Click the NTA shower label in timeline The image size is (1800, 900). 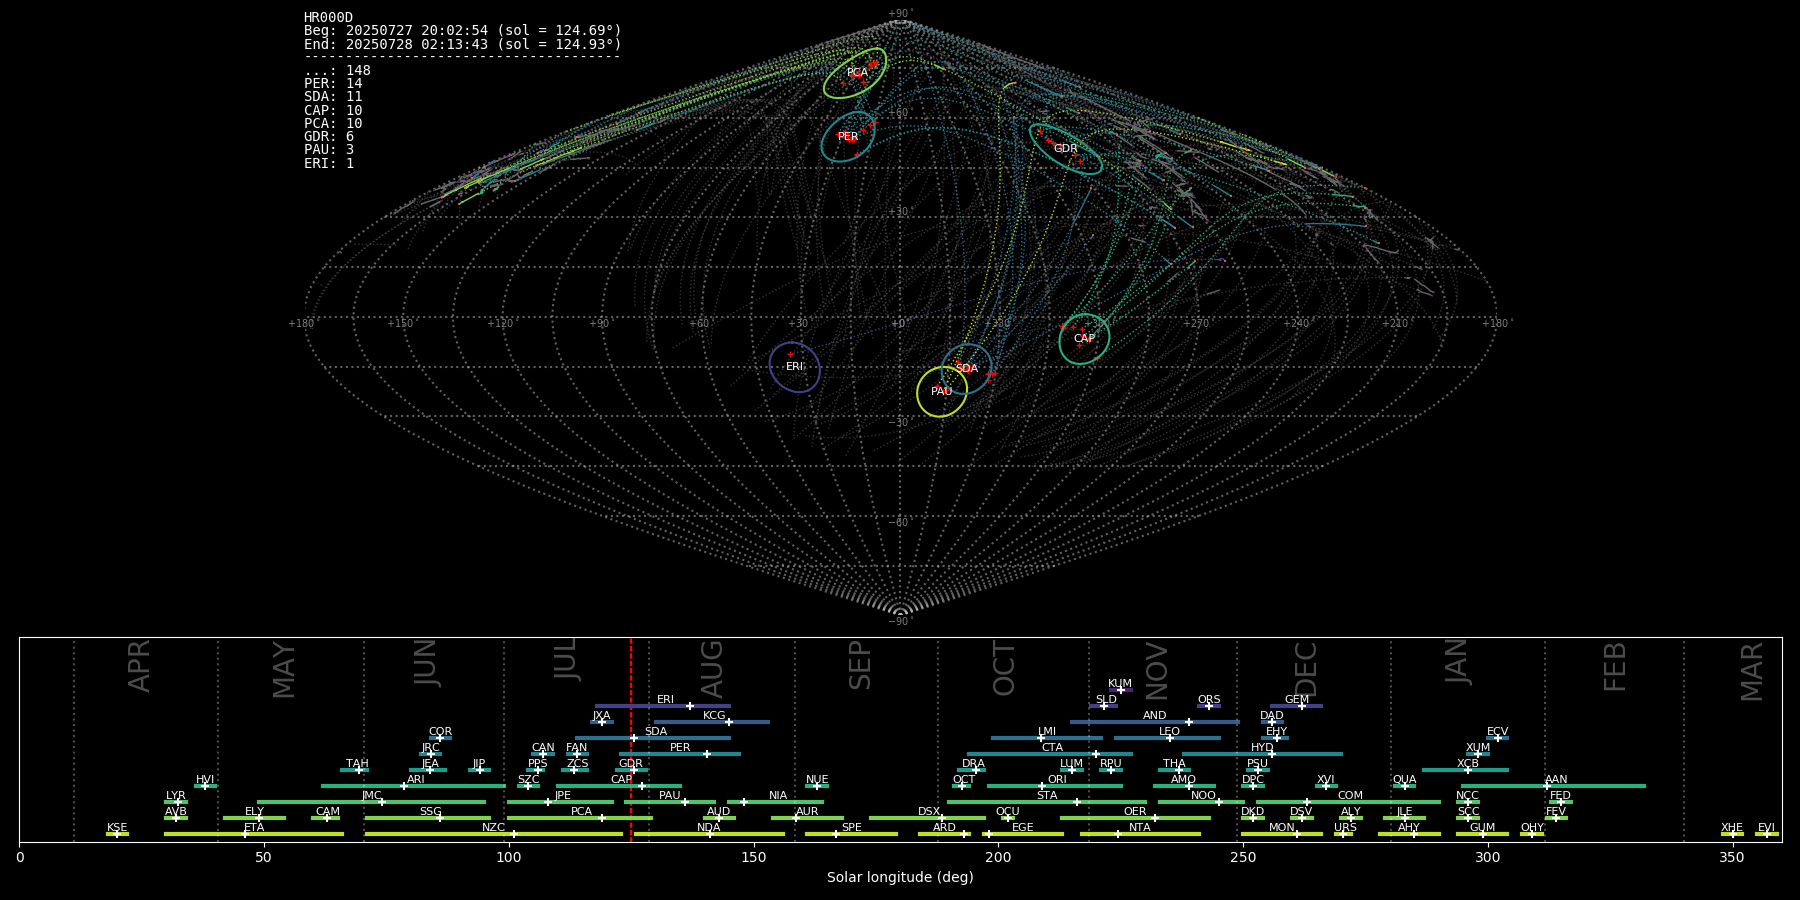[1140, 828]
